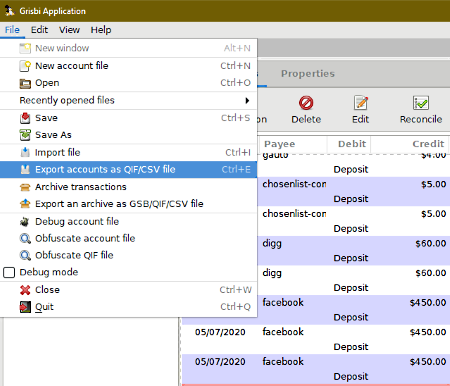Click the Delete toolbar icon
The width and height of the screenshot is (450, 386).
click(x=306, y=103)
